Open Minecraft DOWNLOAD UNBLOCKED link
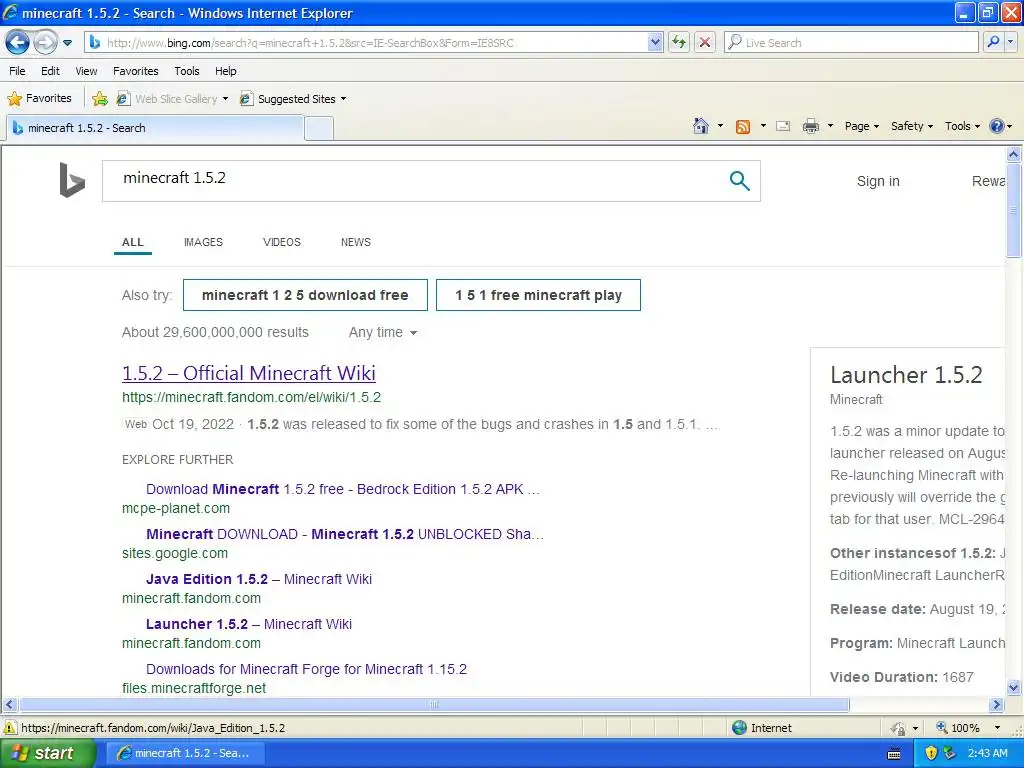 click(345, 534)
